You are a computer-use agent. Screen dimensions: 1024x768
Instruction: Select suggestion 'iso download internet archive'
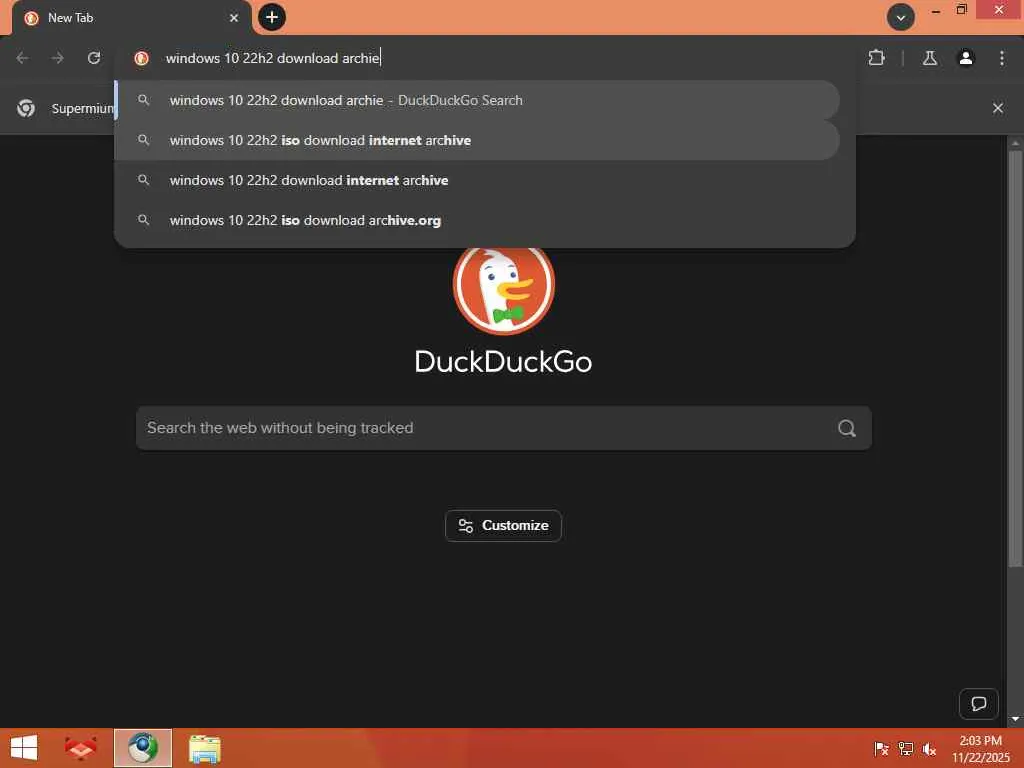pyautogui.click(x=477, y=140)
